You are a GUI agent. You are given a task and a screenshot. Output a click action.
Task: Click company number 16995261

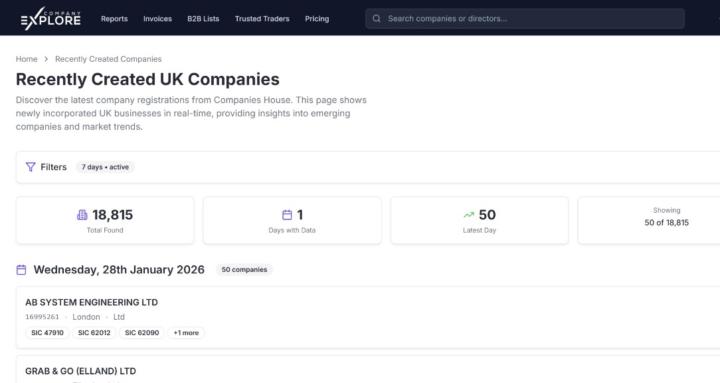[42, 317]
